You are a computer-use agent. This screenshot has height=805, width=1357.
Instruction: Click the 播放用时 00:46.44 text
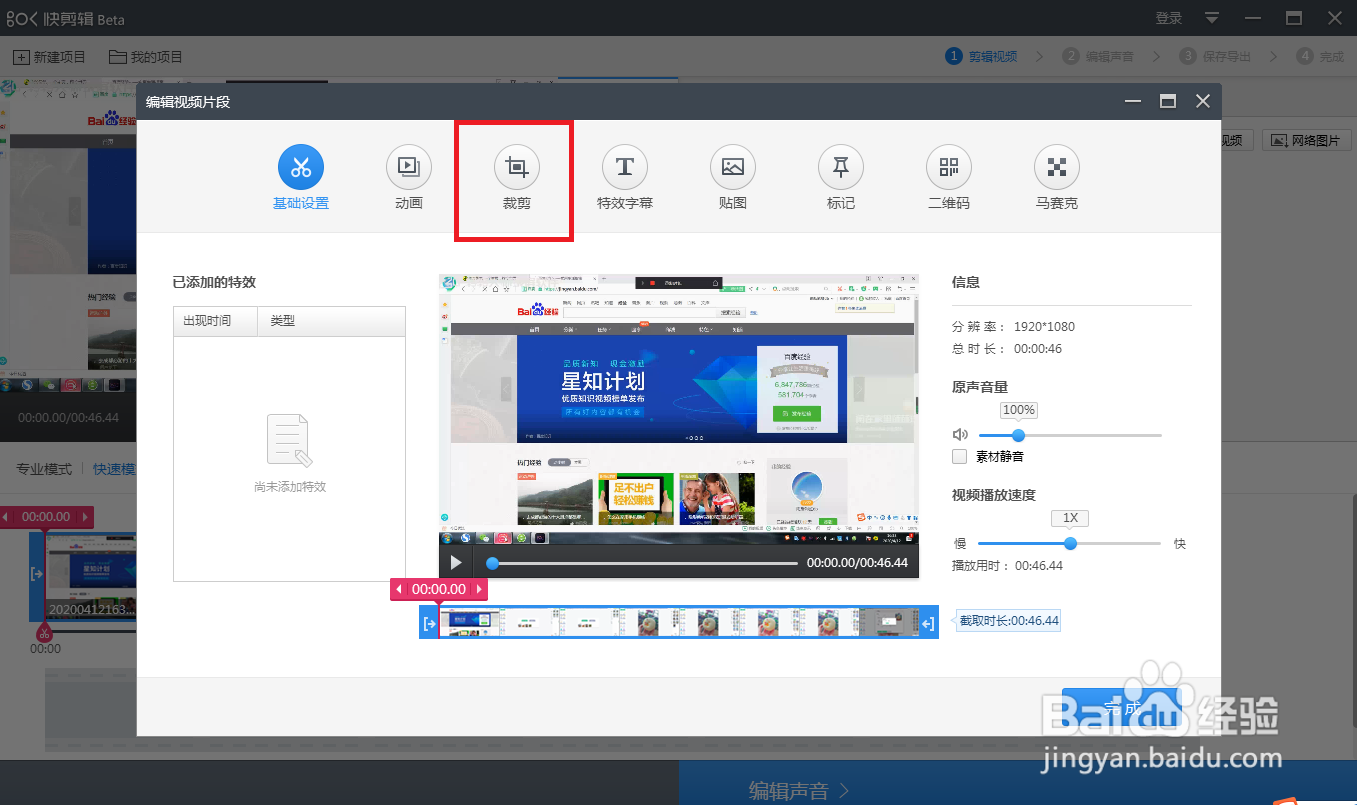1007,566
